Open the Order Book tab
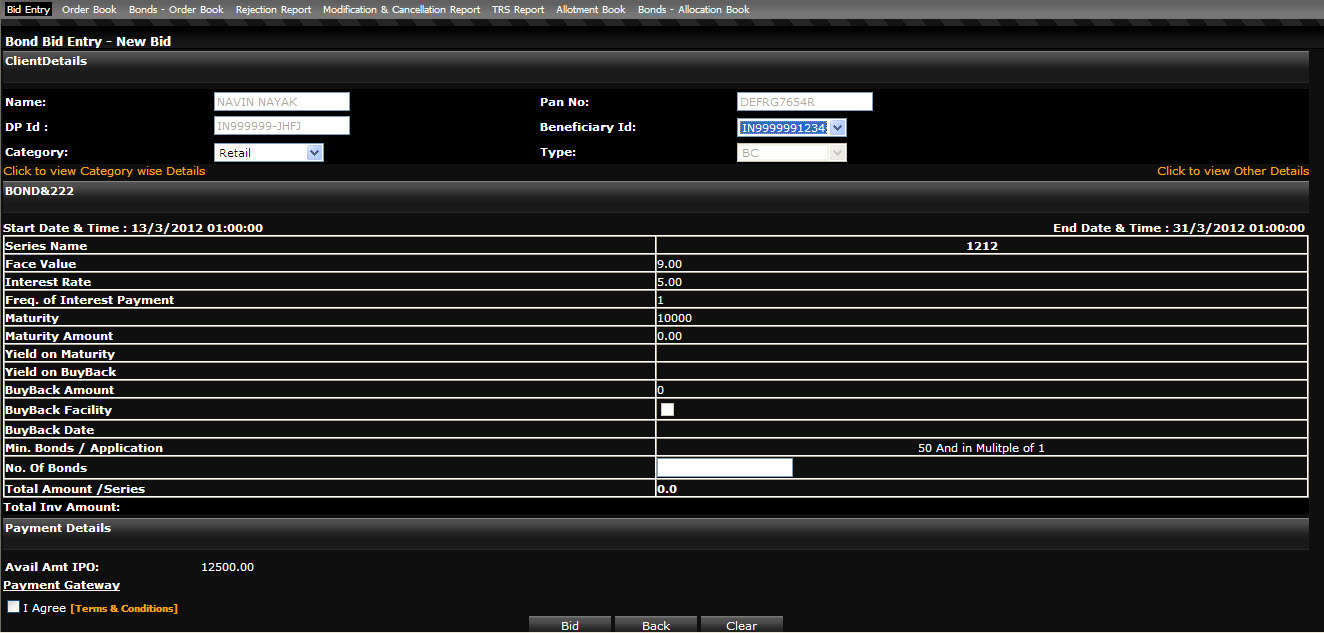 (x=89, y=10)
